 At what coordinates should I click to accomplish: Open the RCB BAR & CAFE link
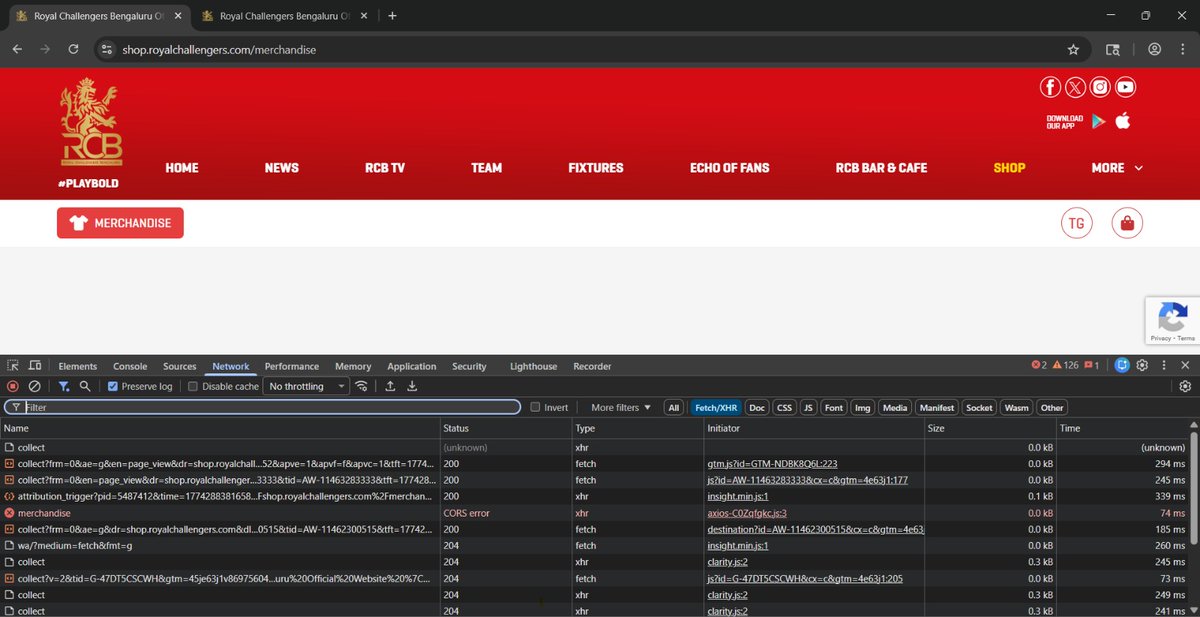click(x=881, y=168)
